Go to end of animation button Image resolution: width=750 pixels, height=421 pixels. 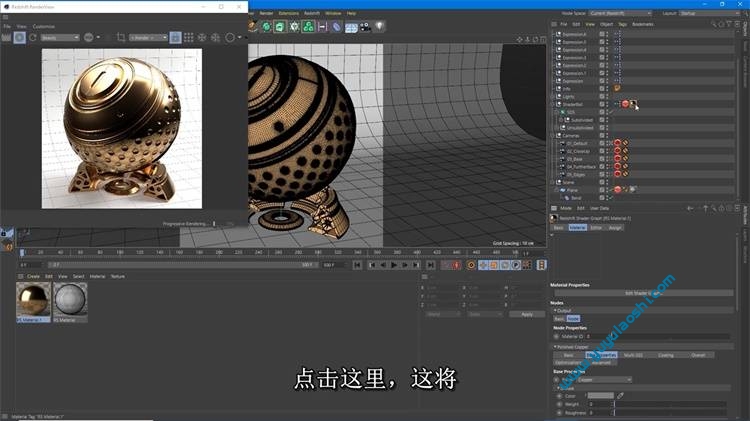click(430, 265)
